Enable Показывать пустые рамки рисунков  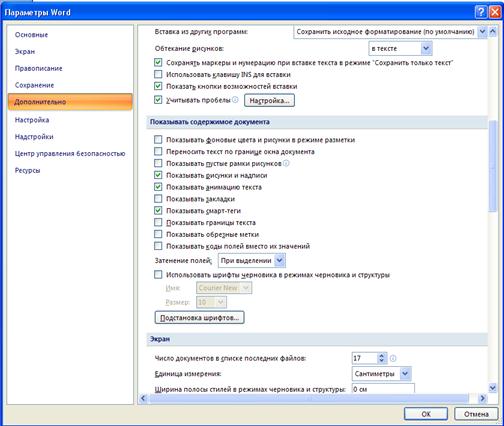158,163
